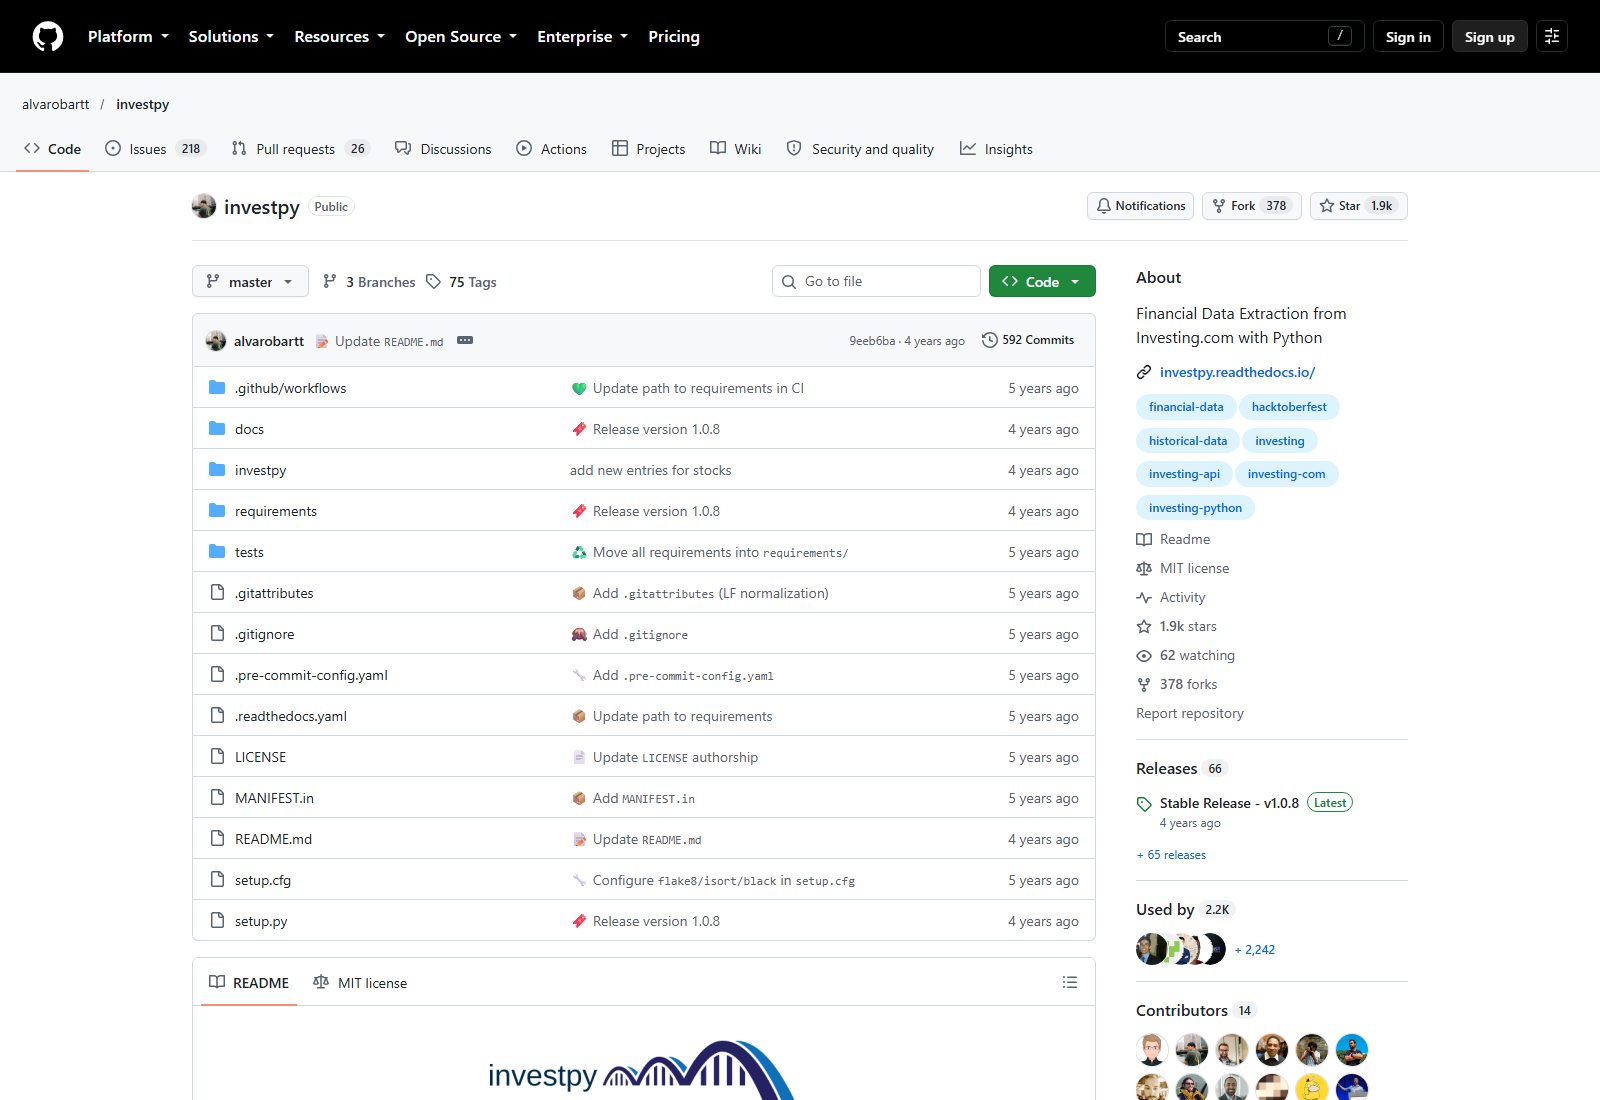Open the master branch selector
This screenshot has width=1600, height=1100.
coord(250,282)
